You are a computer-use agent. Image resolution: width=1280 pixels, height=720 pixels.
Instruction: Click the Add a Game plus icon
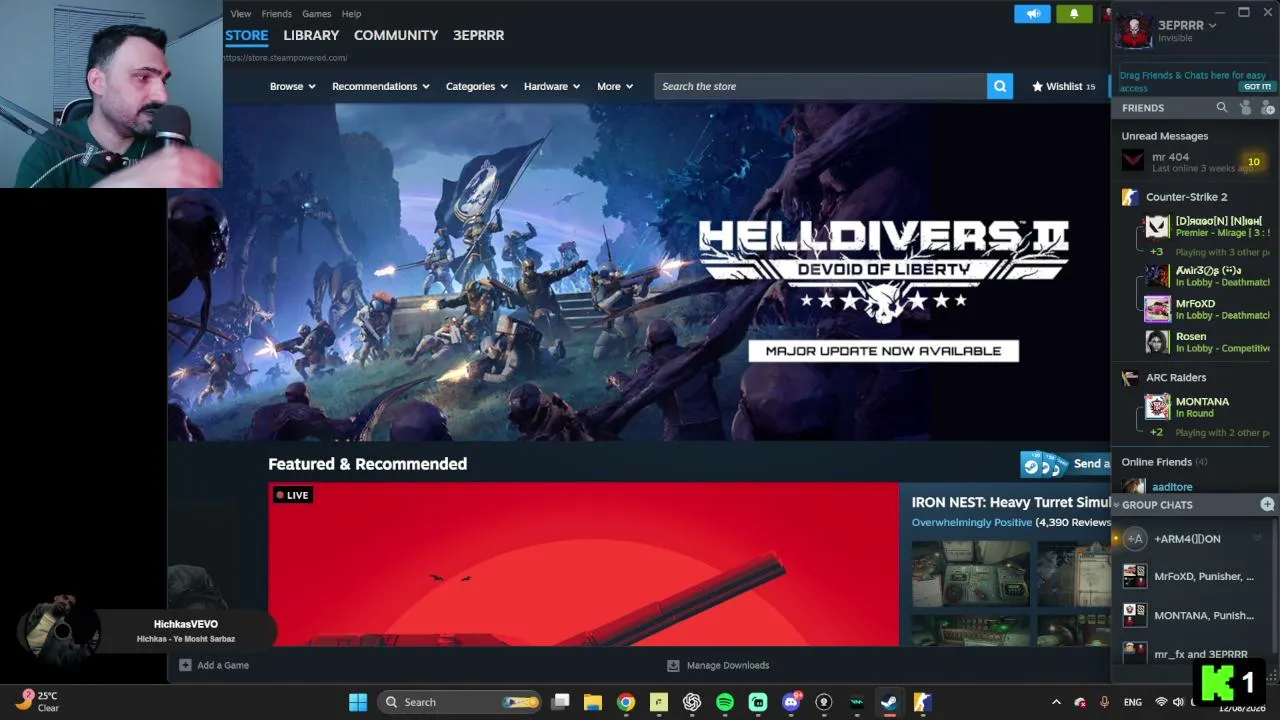185,665
